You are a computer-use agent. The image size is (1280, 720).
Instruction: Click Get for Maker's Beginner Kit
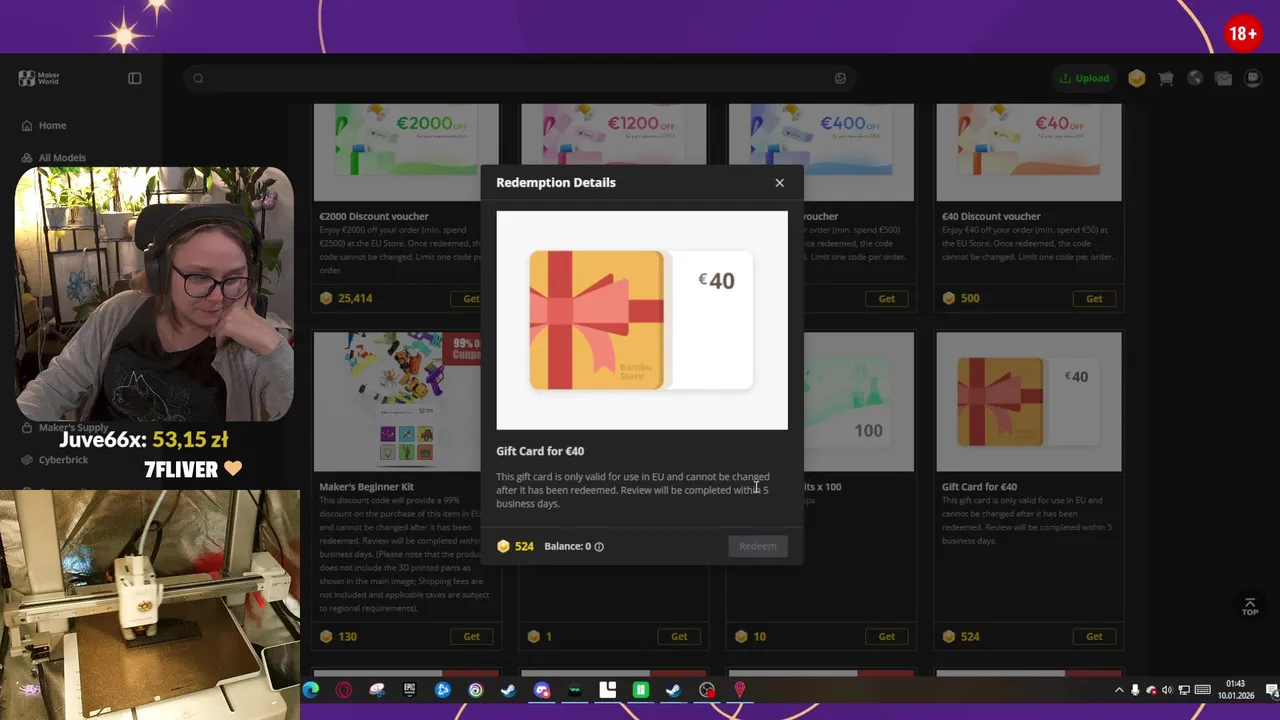[471, 637]
